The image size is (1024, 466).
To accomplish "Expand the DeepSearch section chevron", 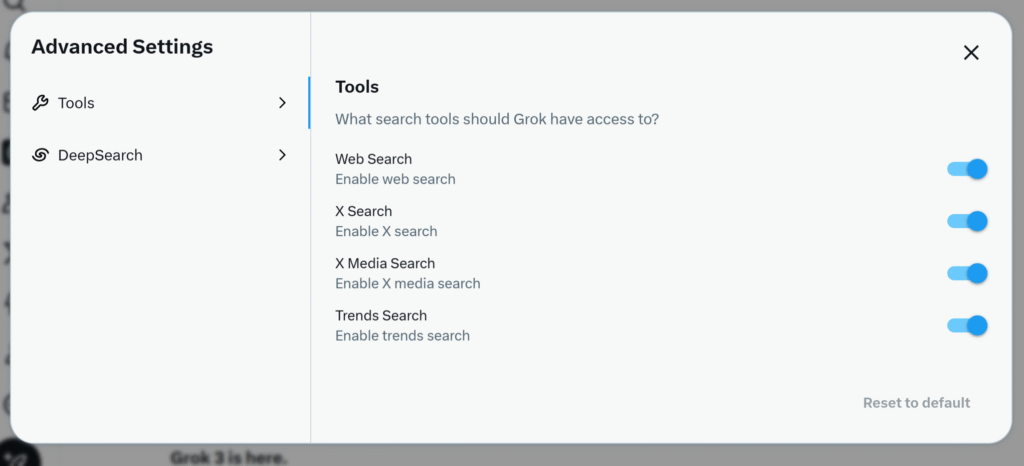I will click(282, 155).
